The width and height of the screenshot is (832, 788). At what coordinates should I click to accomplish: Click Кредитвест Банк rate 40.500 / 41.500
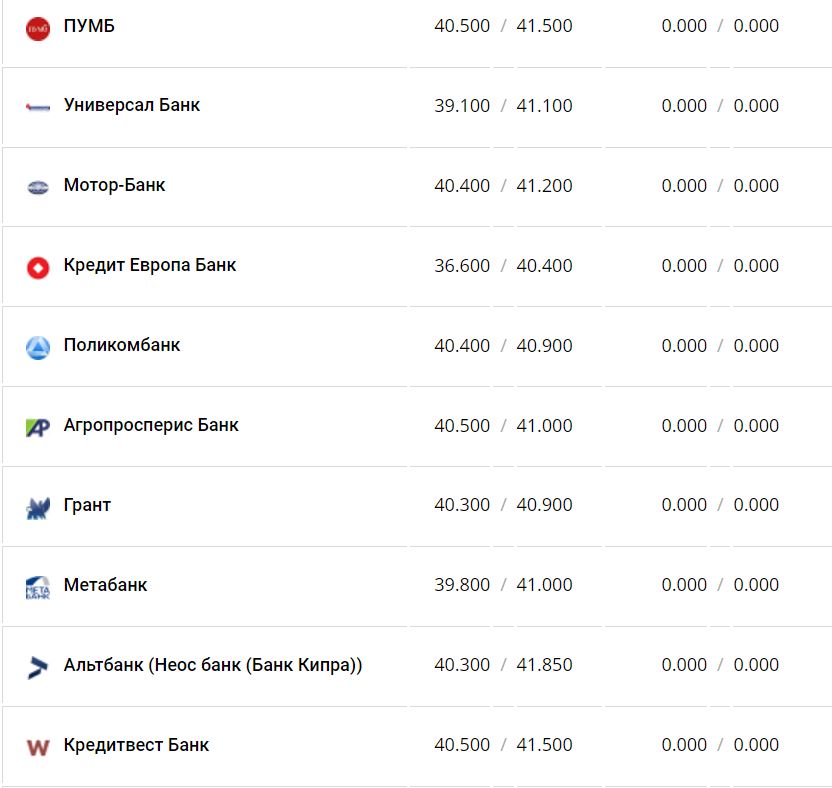(503, 745)
